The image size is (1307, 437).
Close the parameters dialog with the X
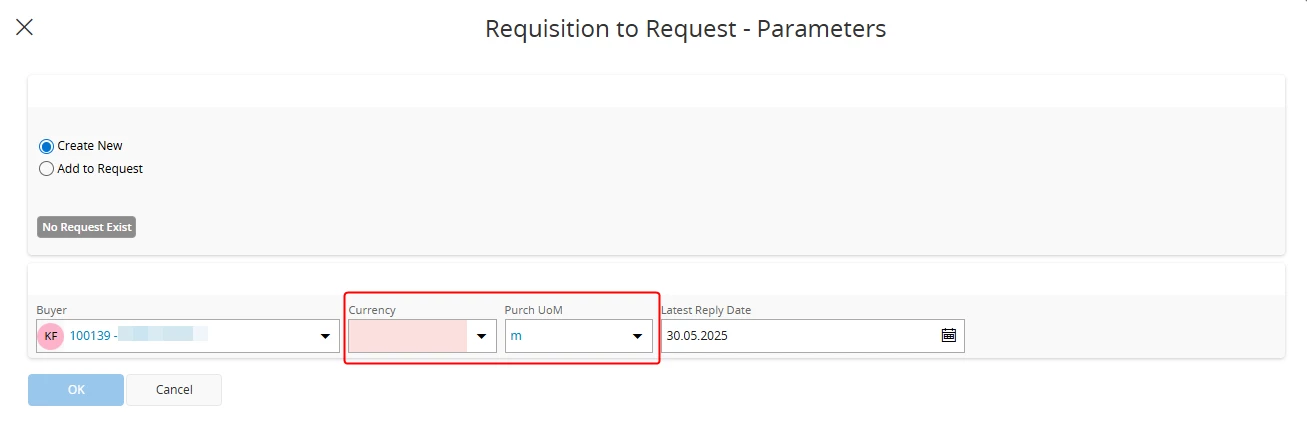coord(24,27)
